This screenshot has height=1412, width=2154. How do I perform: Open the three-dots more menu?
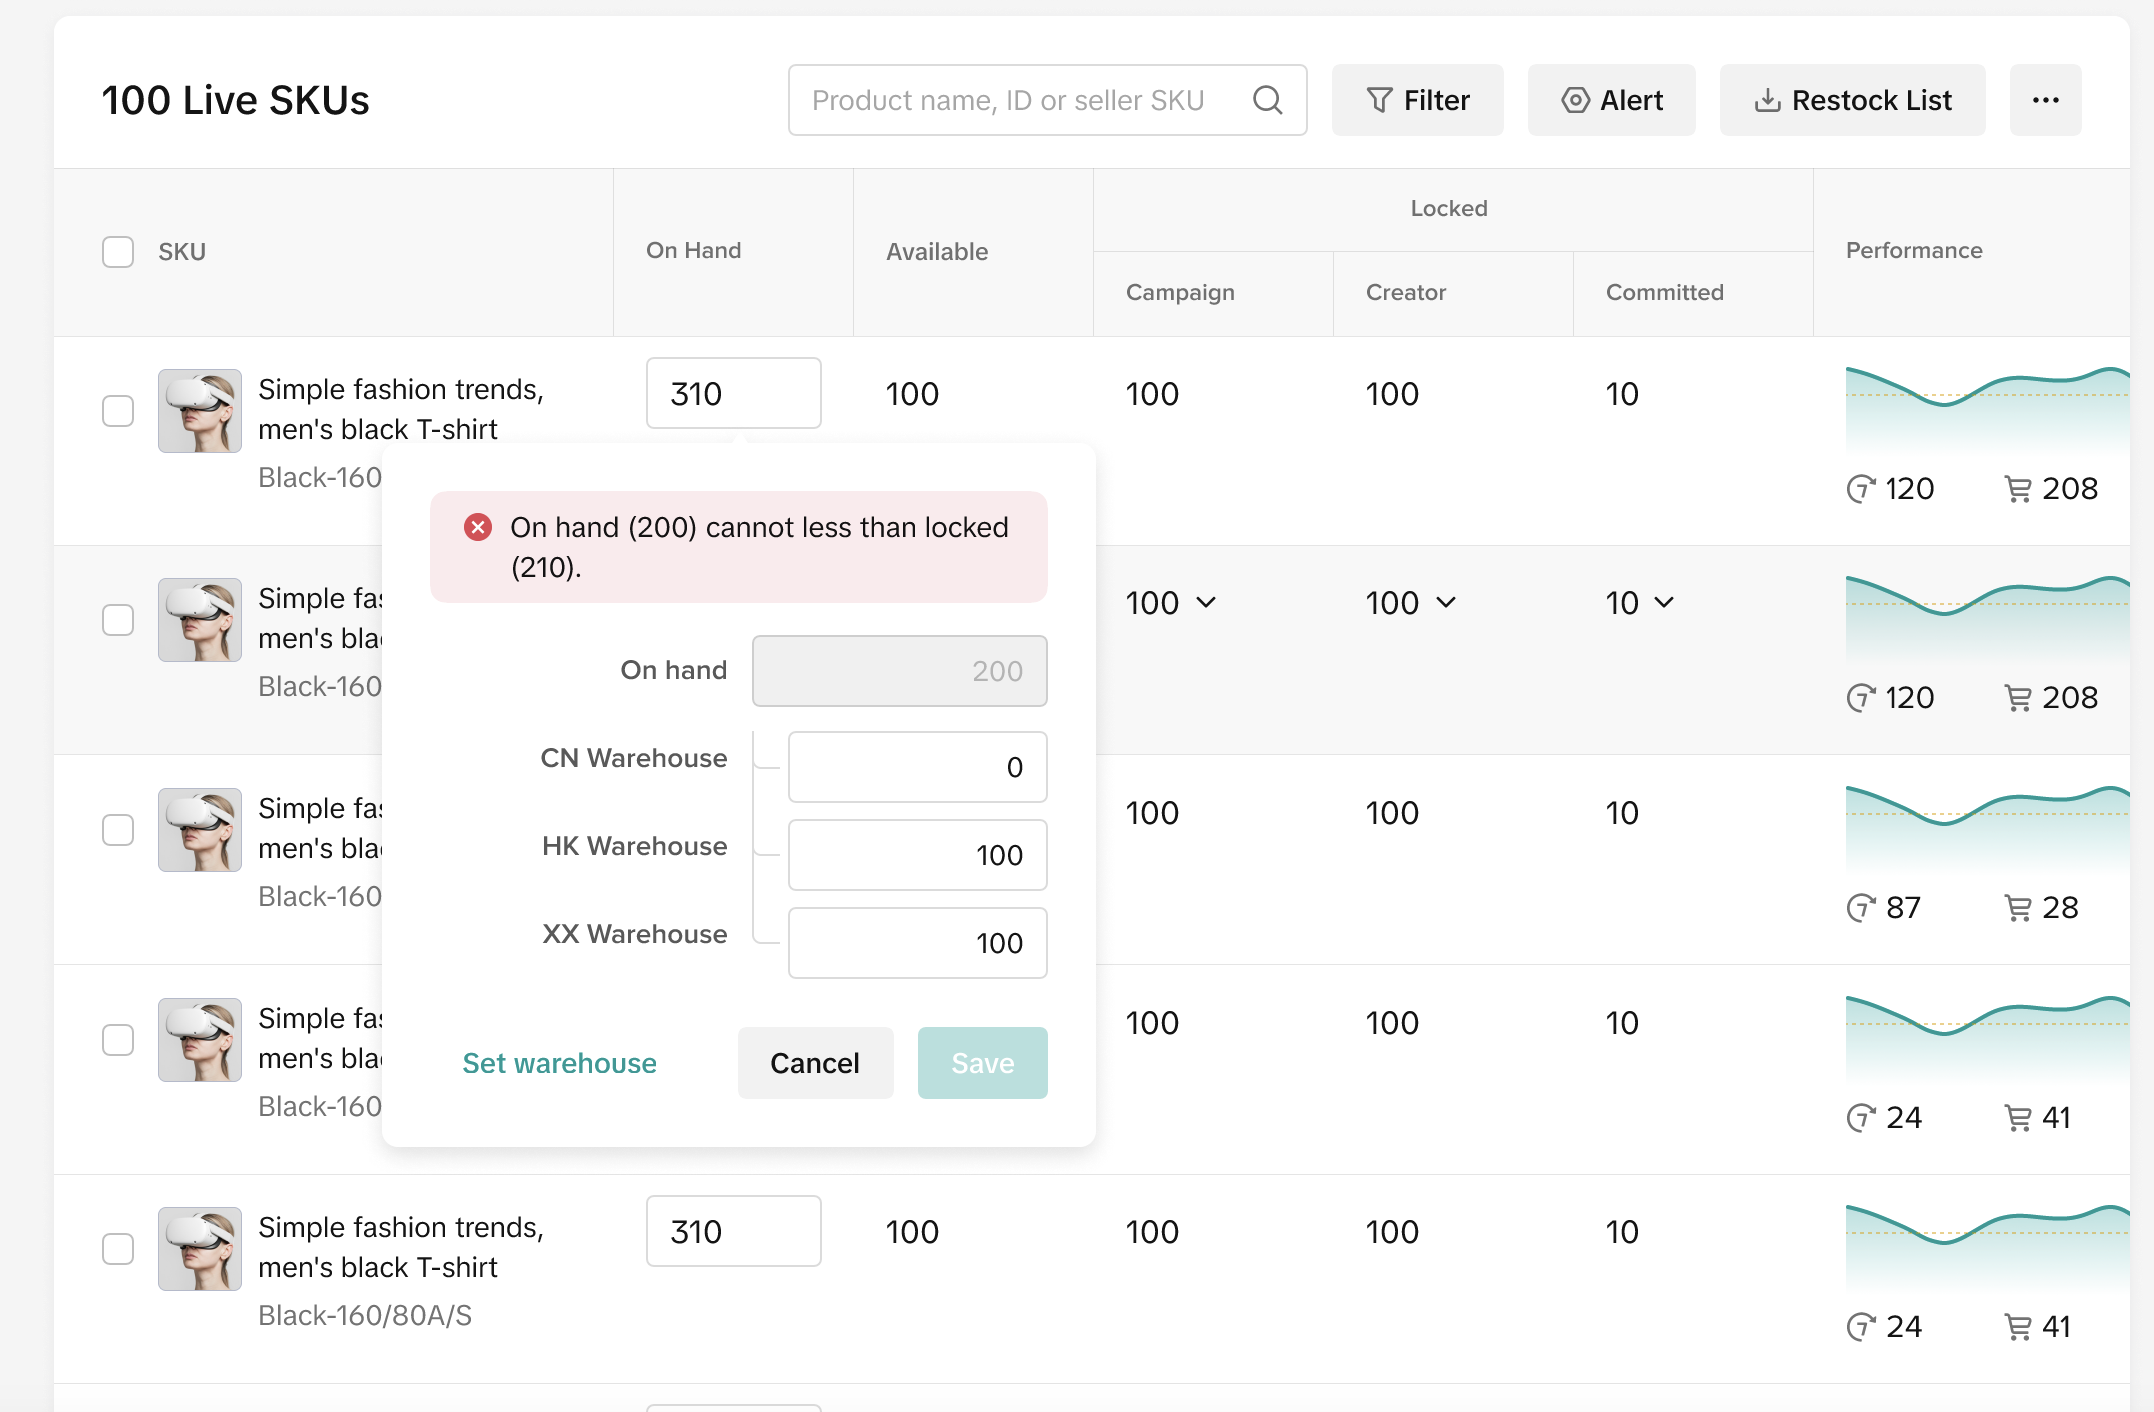pyautogui.click(x=2045, y=100)
